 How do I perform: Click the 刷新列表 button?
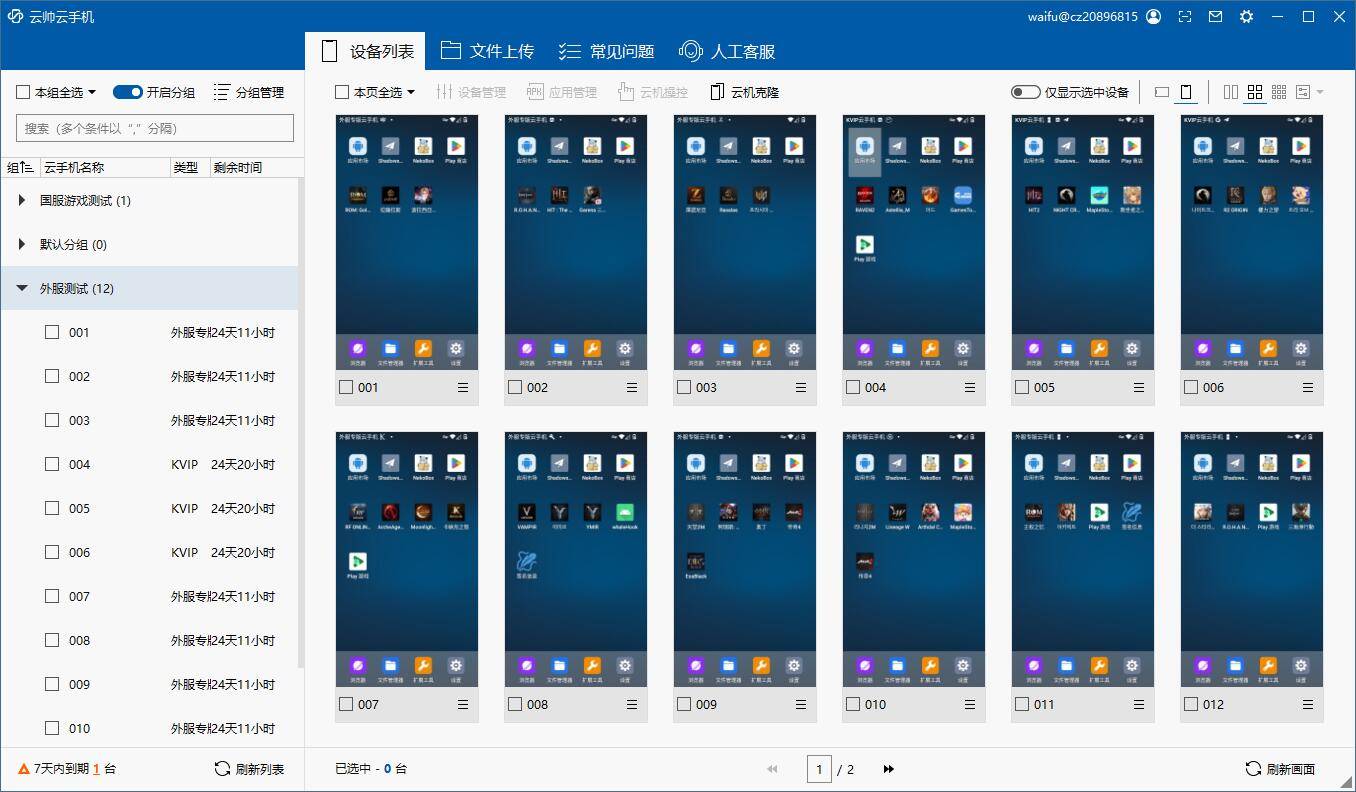click(249, 769)
